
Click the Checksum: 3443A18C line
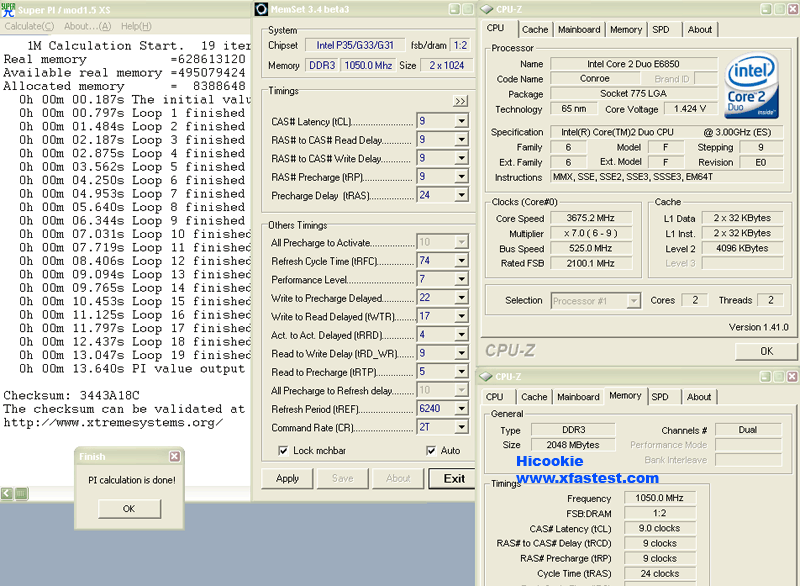coord(71,395)
